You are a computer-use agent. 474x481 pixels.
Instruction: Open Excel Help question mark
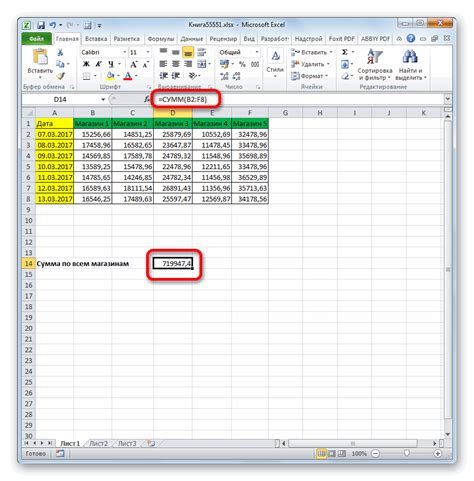(x=411, y=39)
